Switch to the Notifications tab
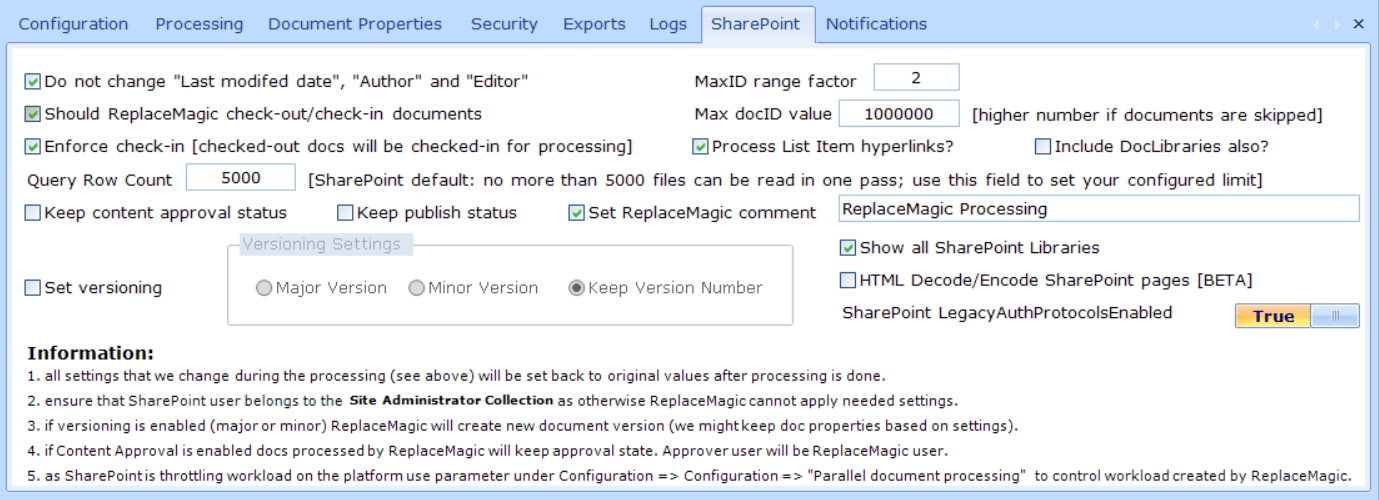Viewport: 1379px width, 500px height. [x=877, y=23]
